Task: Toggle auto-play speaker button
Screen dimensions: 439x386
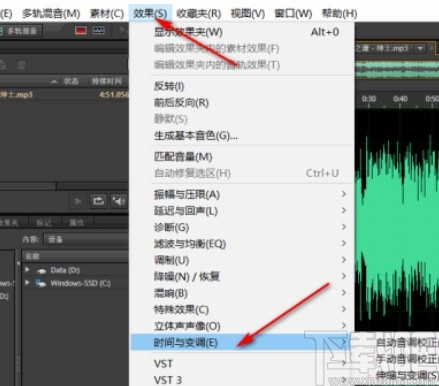Action: pyautogui.click(x=119, y=201)
